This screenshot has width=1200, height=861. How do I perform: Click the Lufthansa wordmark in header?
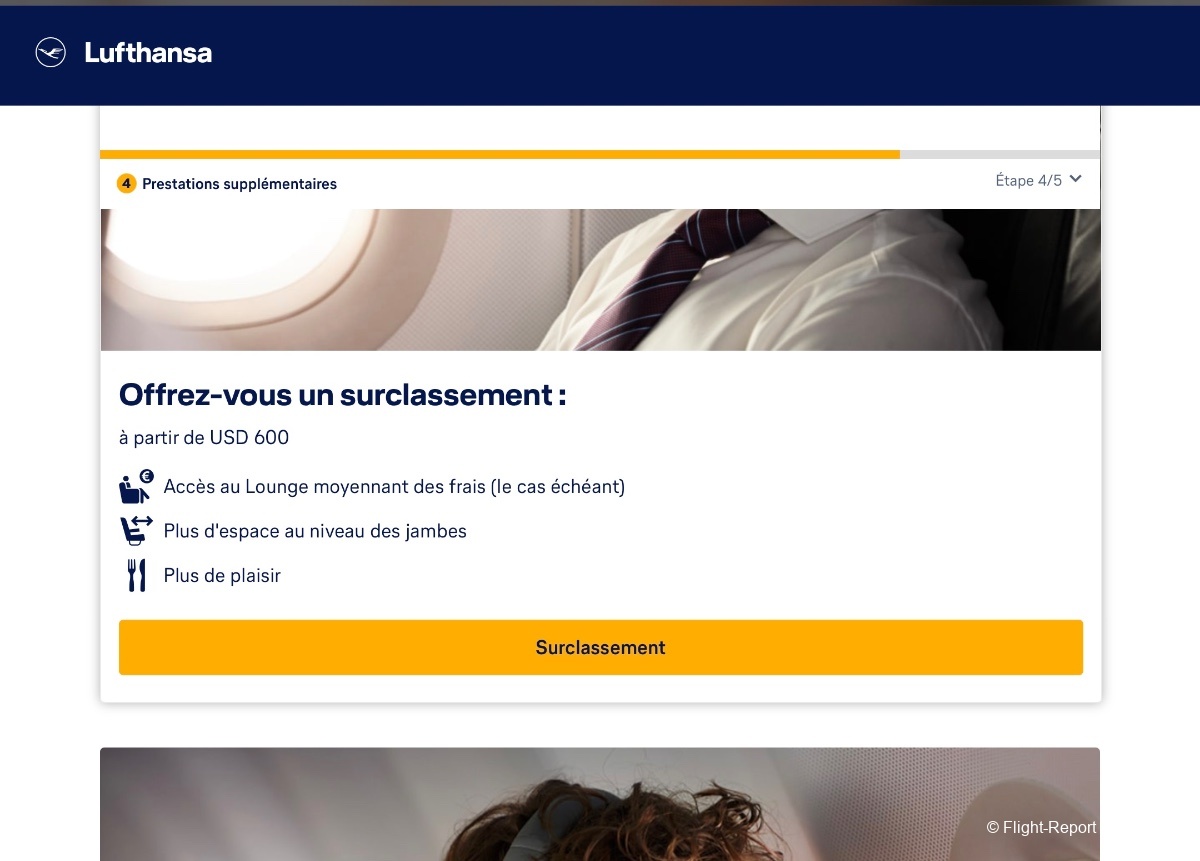[148, 53]
